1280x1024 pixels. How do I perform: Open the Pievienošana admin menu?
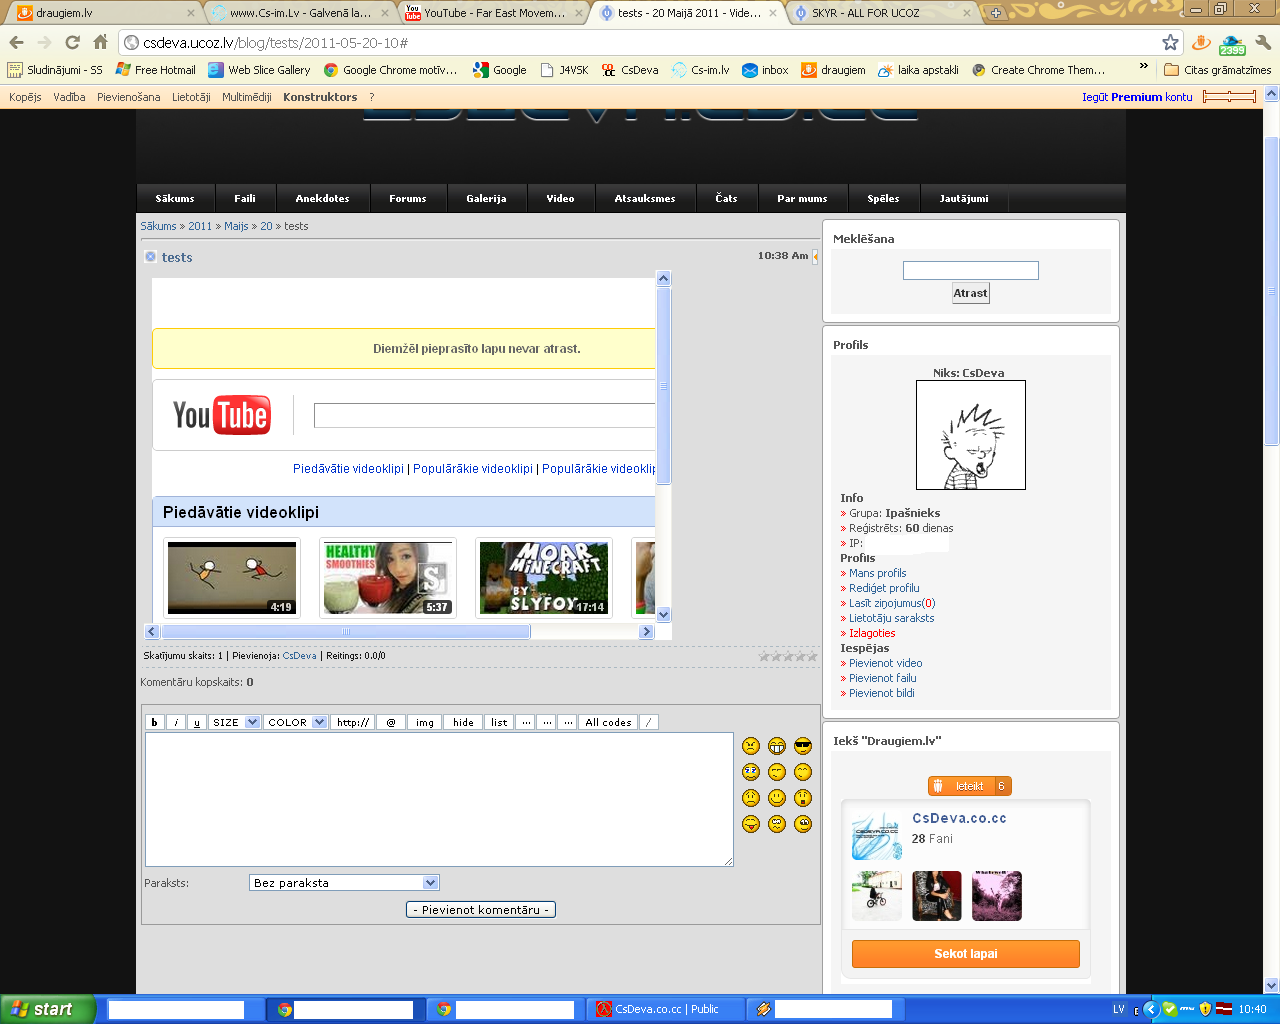[128, 97]
